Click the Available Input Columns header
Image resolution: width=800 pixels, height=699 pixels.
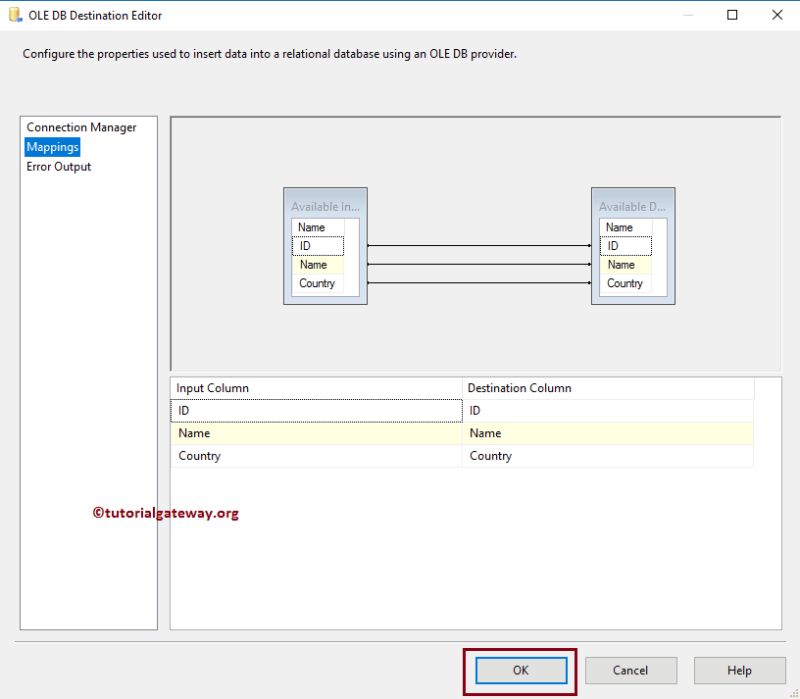(324, 207)
